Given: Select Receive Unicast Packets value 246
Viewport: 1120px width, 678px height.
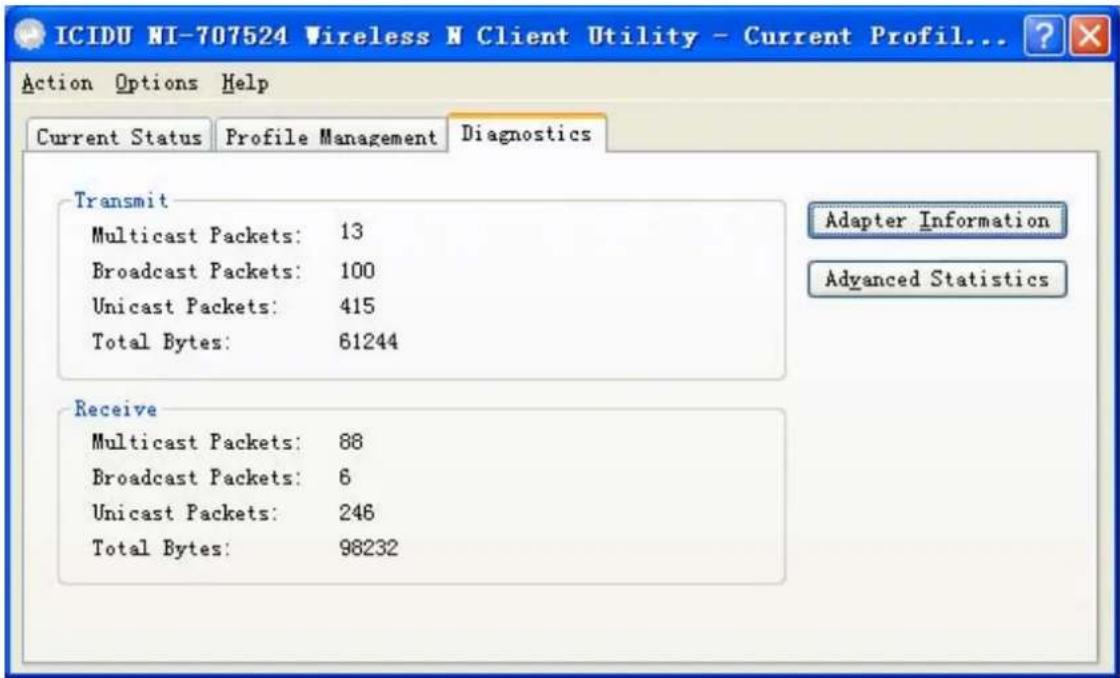Looking at the screenshot, I should point(356,512).
